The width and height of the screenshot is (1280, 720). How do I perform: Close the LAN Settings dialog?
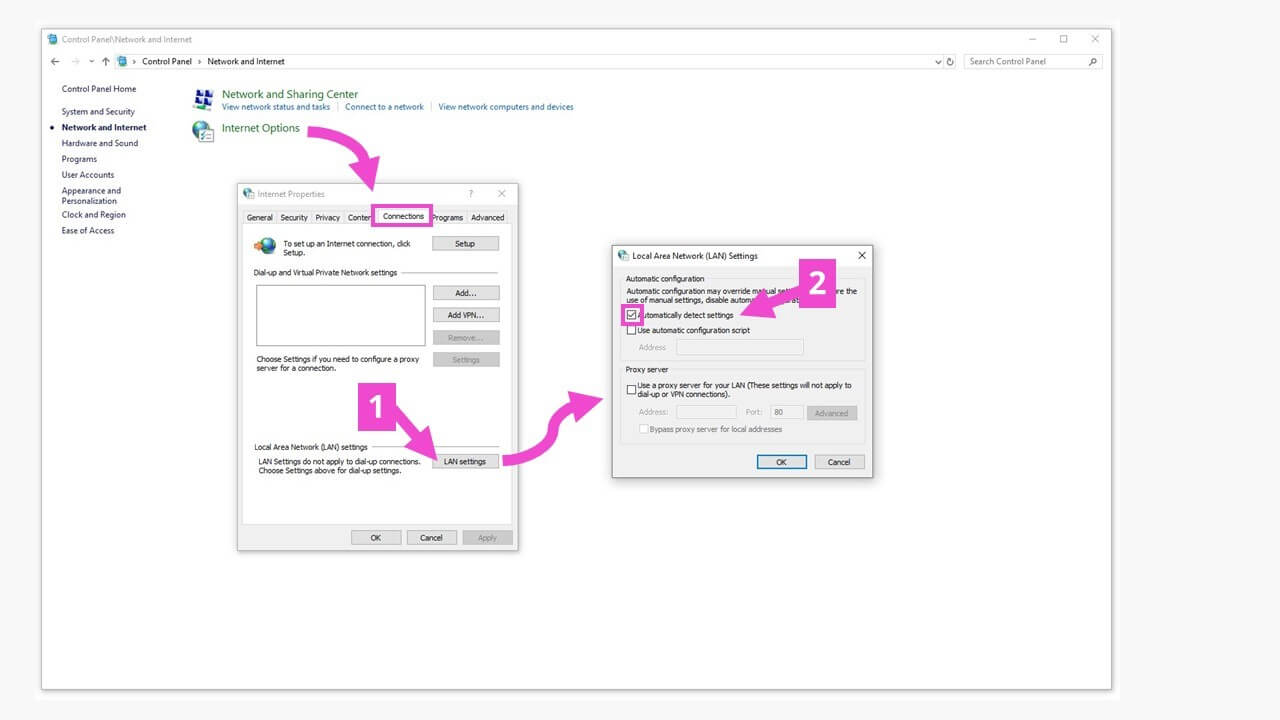tap(861, 255)
